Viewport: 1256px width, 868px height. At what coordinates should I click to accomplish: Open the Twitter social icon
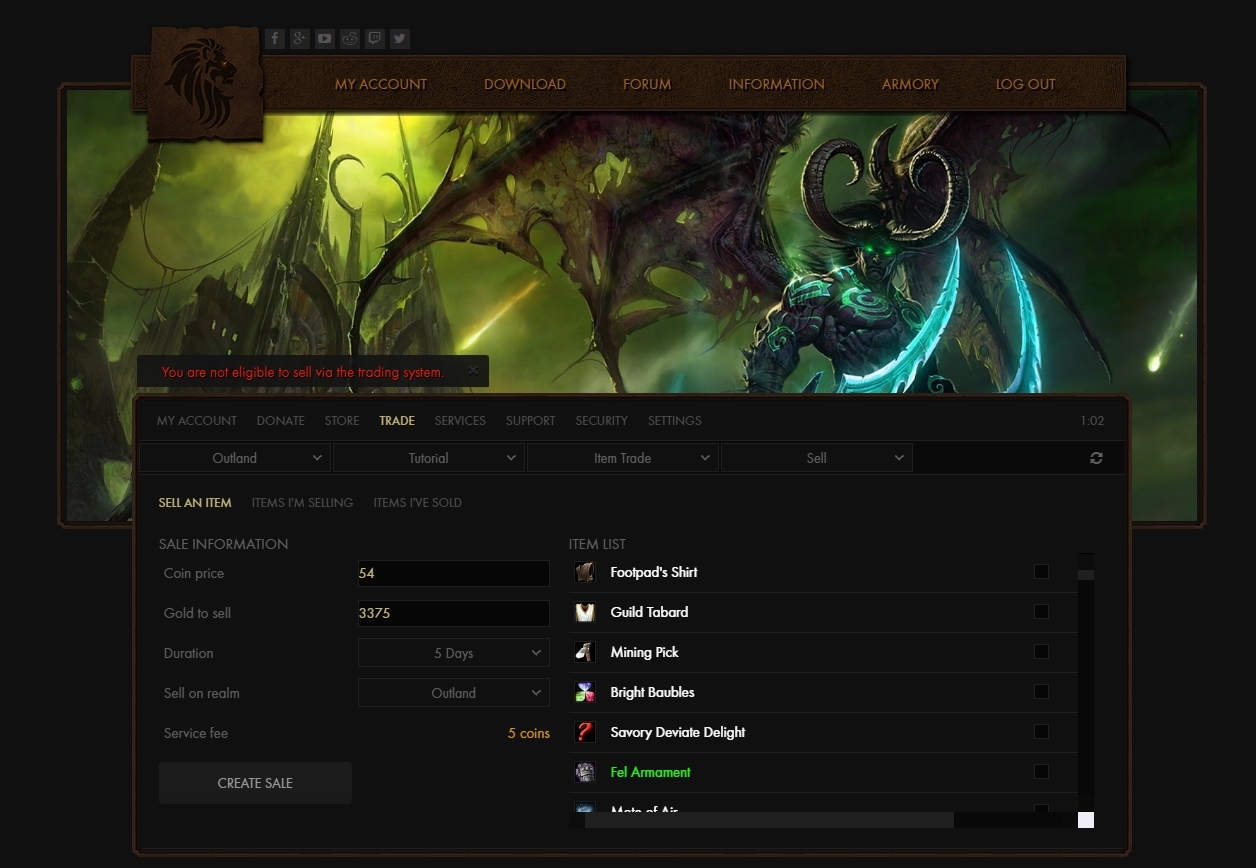[x=400, y=39]
